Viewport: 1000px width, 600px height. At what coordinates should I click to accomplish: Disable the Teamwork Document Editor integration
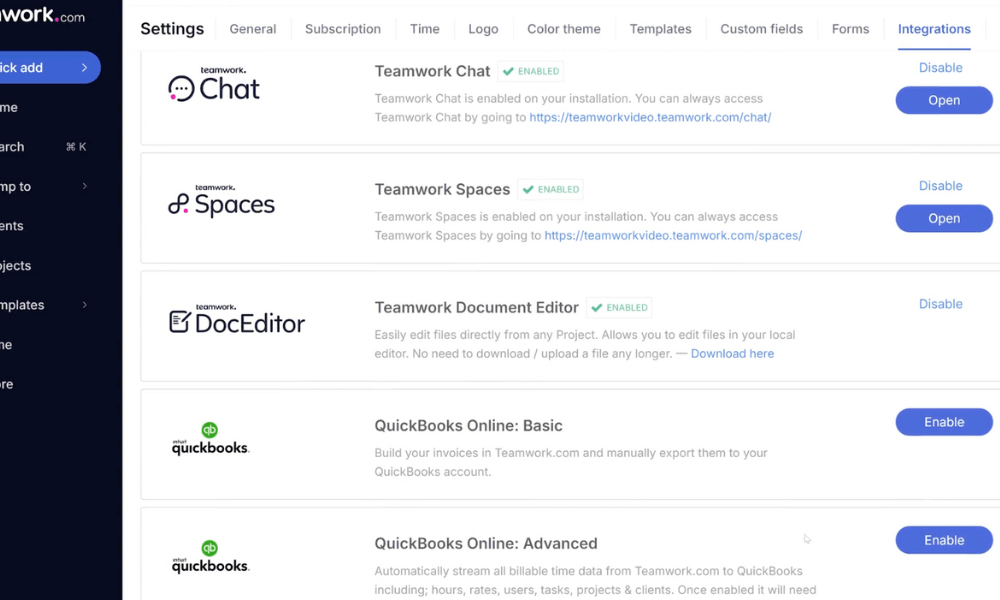click(940, 304)
